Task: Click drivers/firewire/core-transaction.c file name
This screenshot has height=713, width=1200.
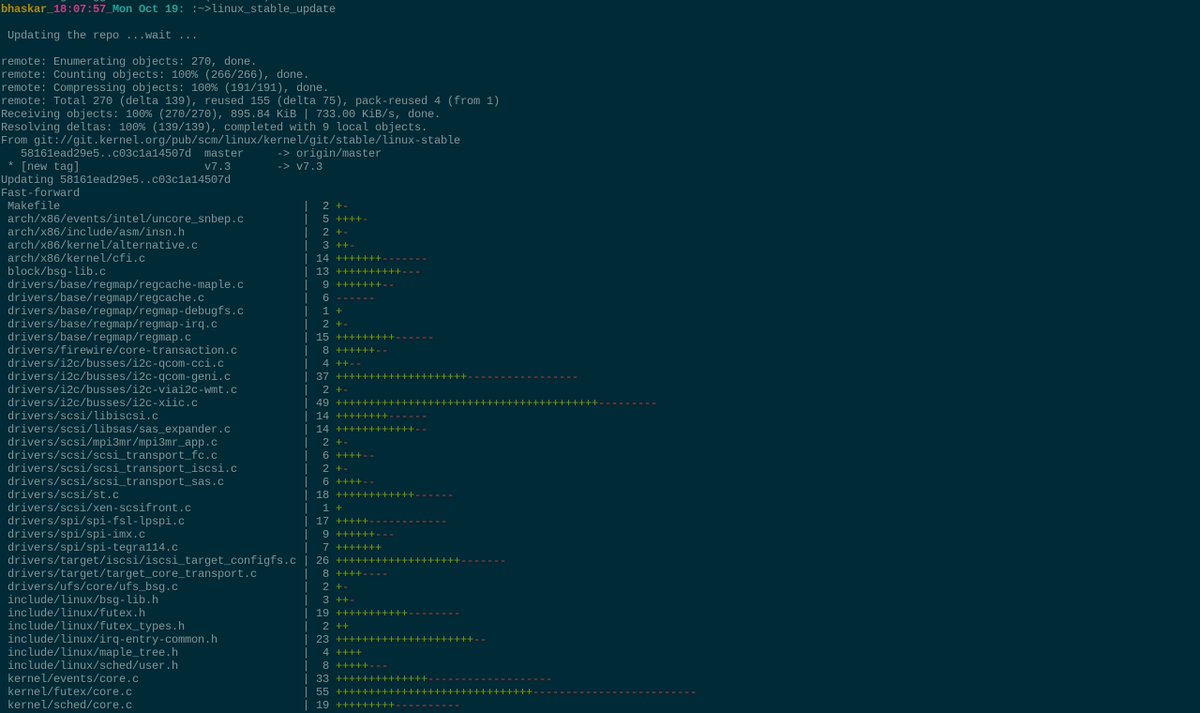Action: [122, 350]
